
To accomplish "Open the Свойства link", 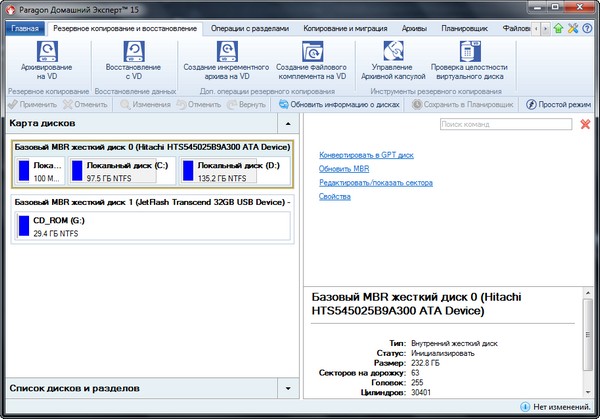I will 335,196.
